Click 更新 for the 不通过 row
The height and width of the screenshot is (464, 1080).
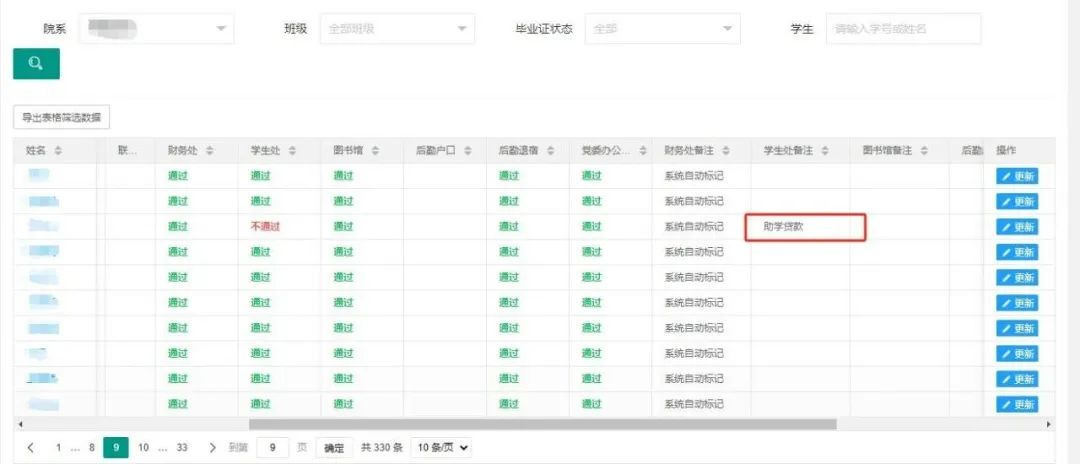coord(1017,227)
